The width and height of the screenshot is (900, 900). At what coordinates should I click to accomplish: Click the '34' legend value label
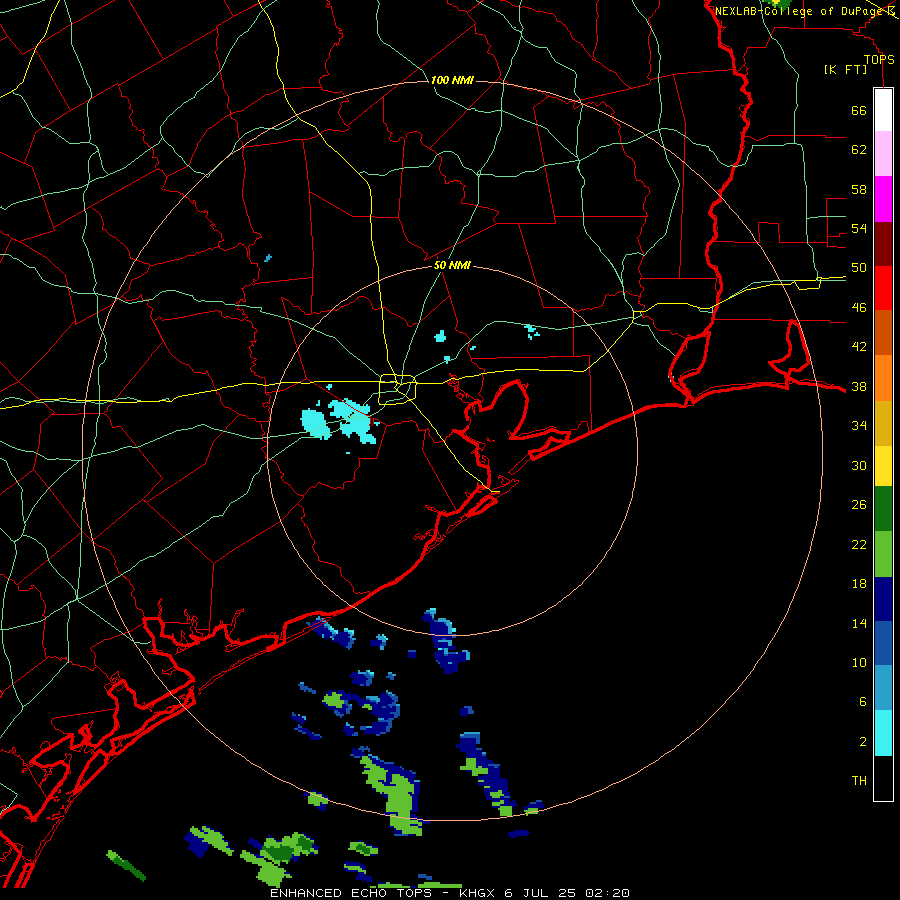859,426
